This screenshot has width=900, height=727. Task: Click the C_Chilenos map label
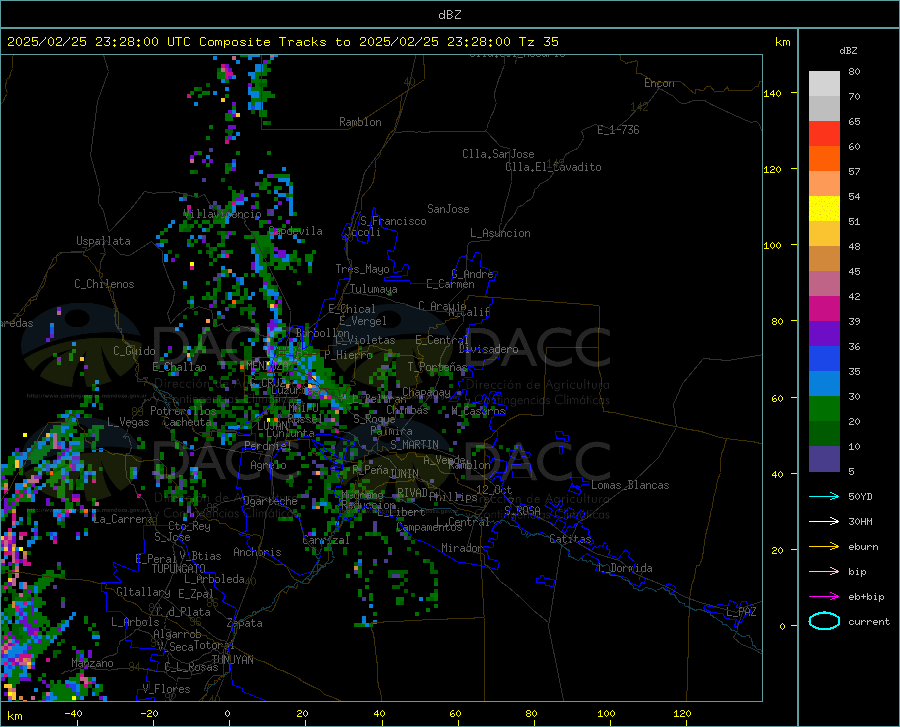(x=104, y=284)
